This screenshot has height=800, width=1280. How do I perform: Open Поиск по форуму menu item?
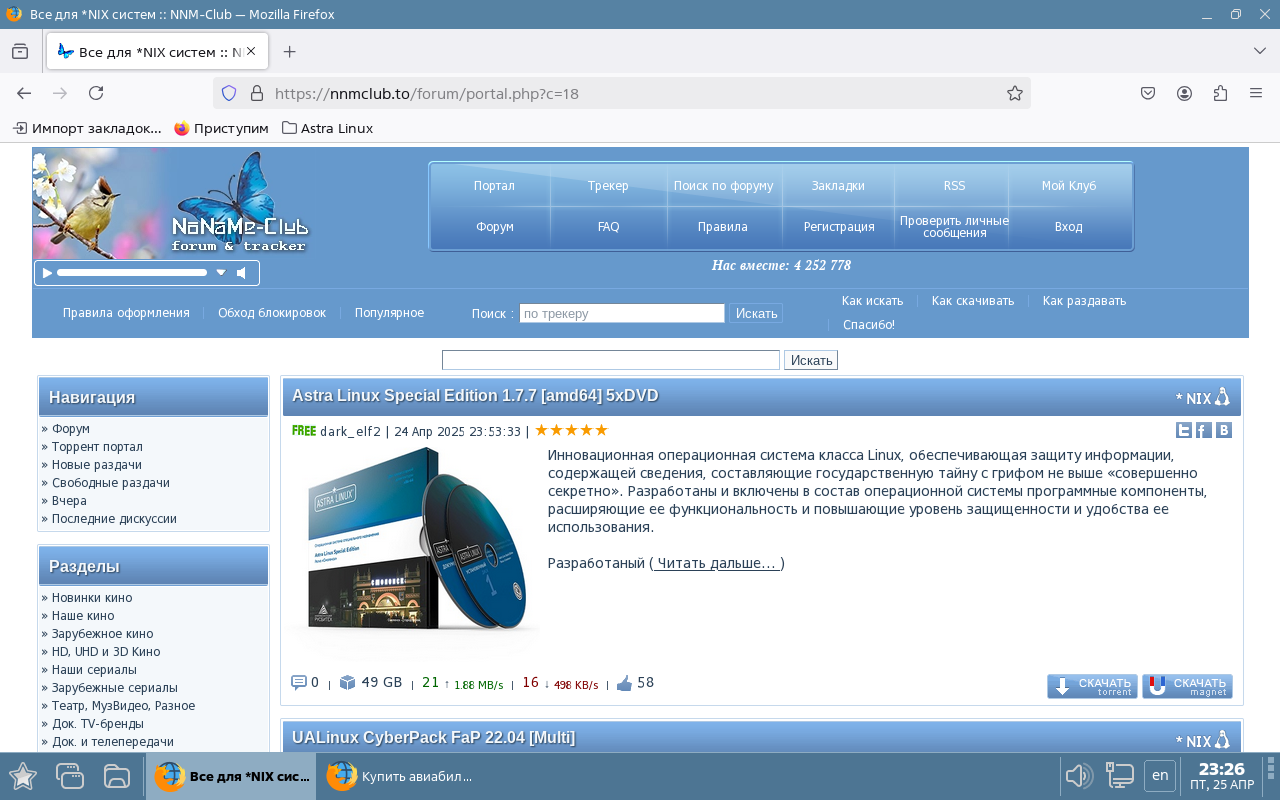pyautogui.click(x=723, y=186)
